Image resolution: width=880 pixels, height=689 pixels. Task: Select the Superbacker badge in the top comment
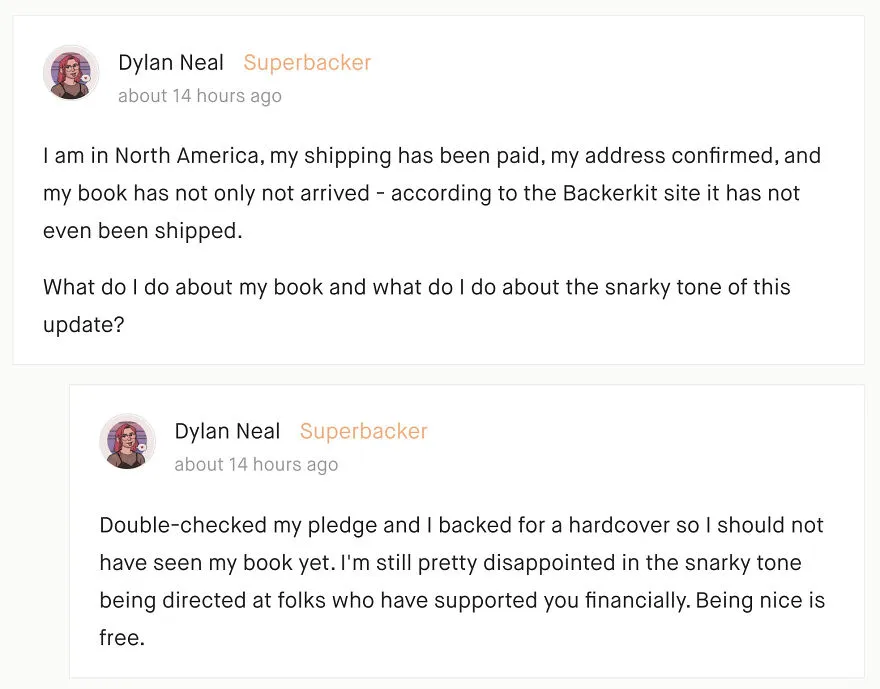308,62
